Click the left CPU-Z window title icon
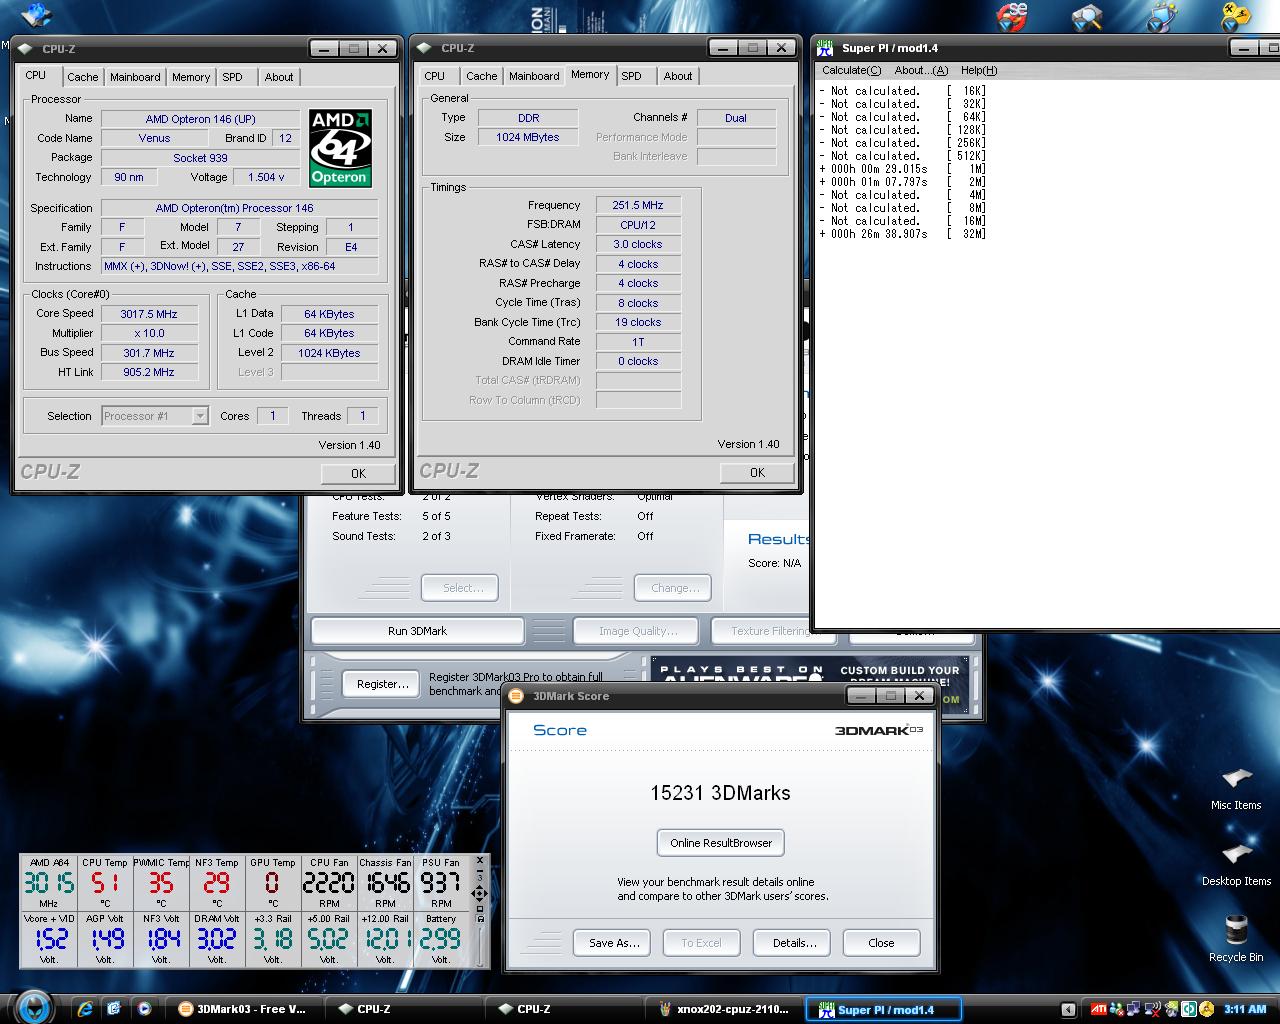Image resolution: width=1280 pixels, height=1024 pixels. pos(24,47)
